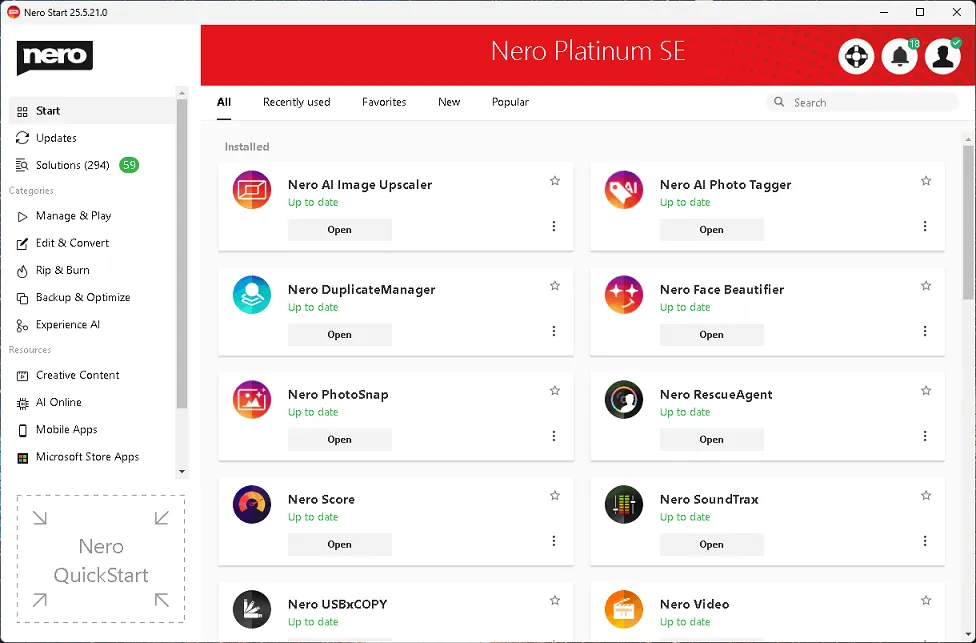Viewport: 976px width, 643px height.
Task: Open Nero DuplicateManager with Open button
Action: [339, 335]
